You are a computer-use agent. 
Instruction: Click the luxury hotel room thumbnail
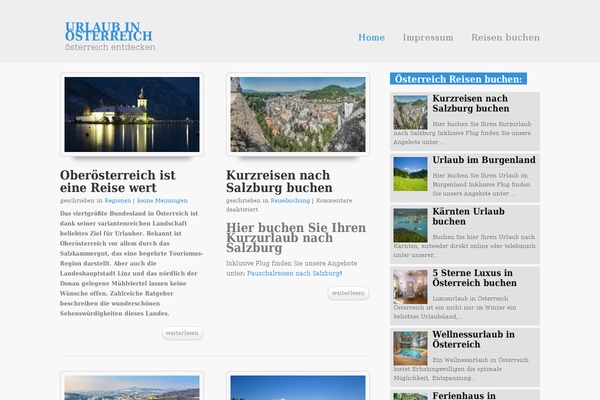[410, 287]
